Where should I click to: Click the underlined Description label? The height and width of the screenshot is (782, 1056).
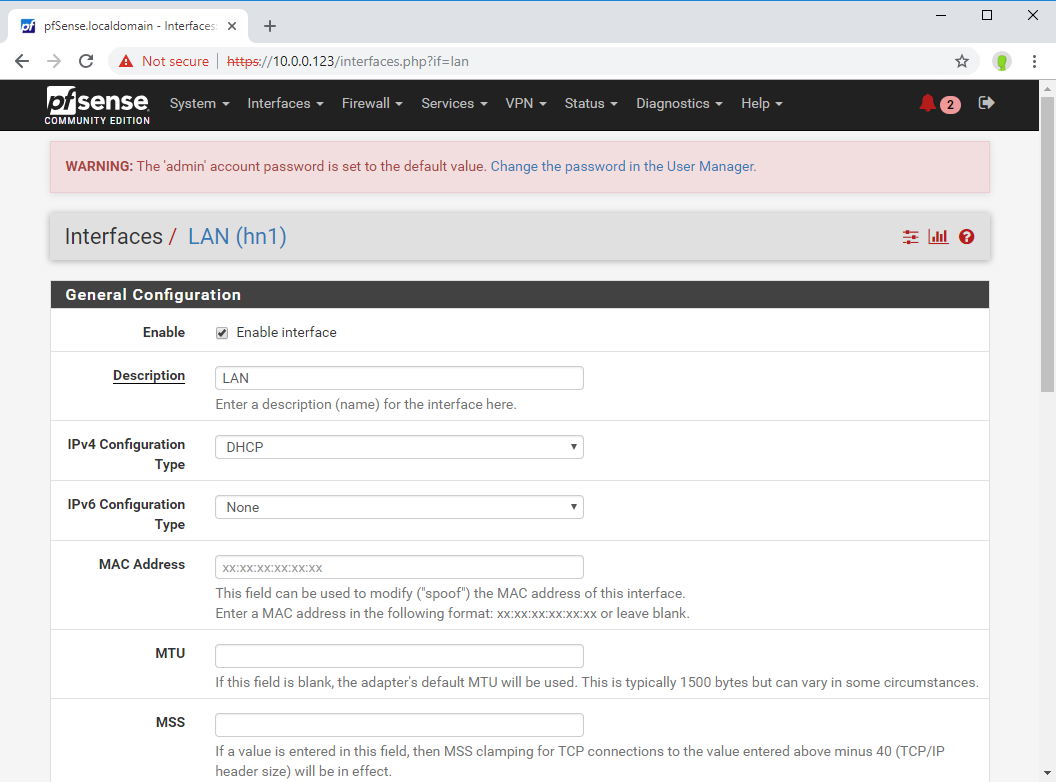pyautogui.click(x=149, y=376)
